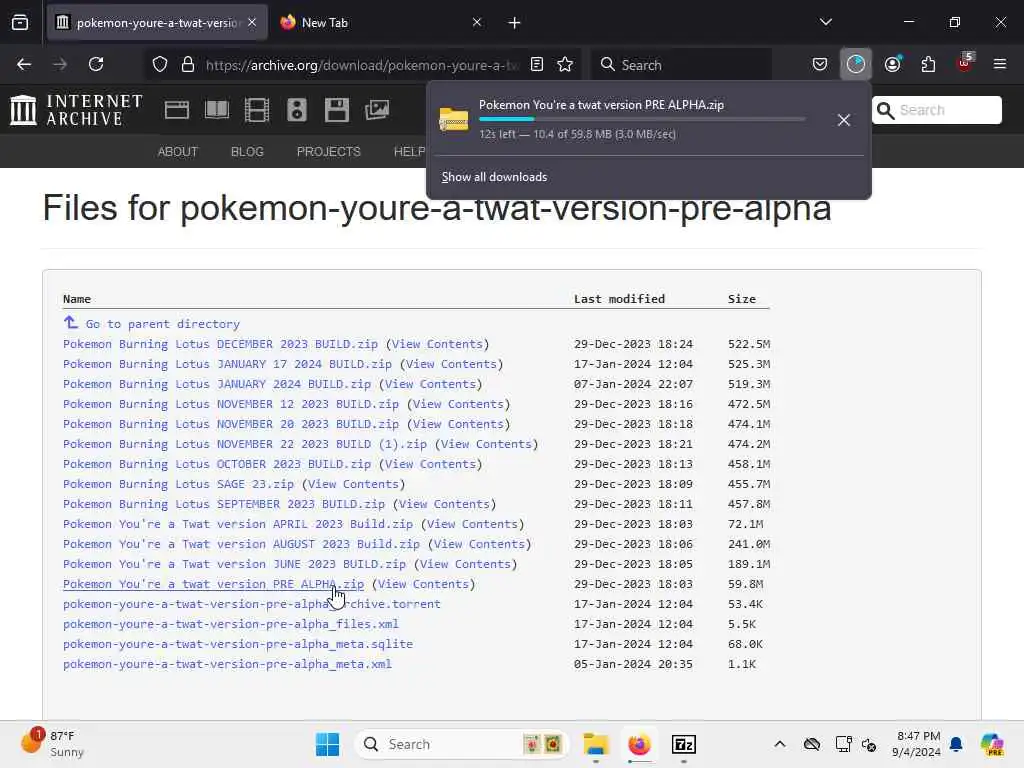Click site security padlock icon
The height and width of the screenshot is (768, 1024).
(188, 64)
